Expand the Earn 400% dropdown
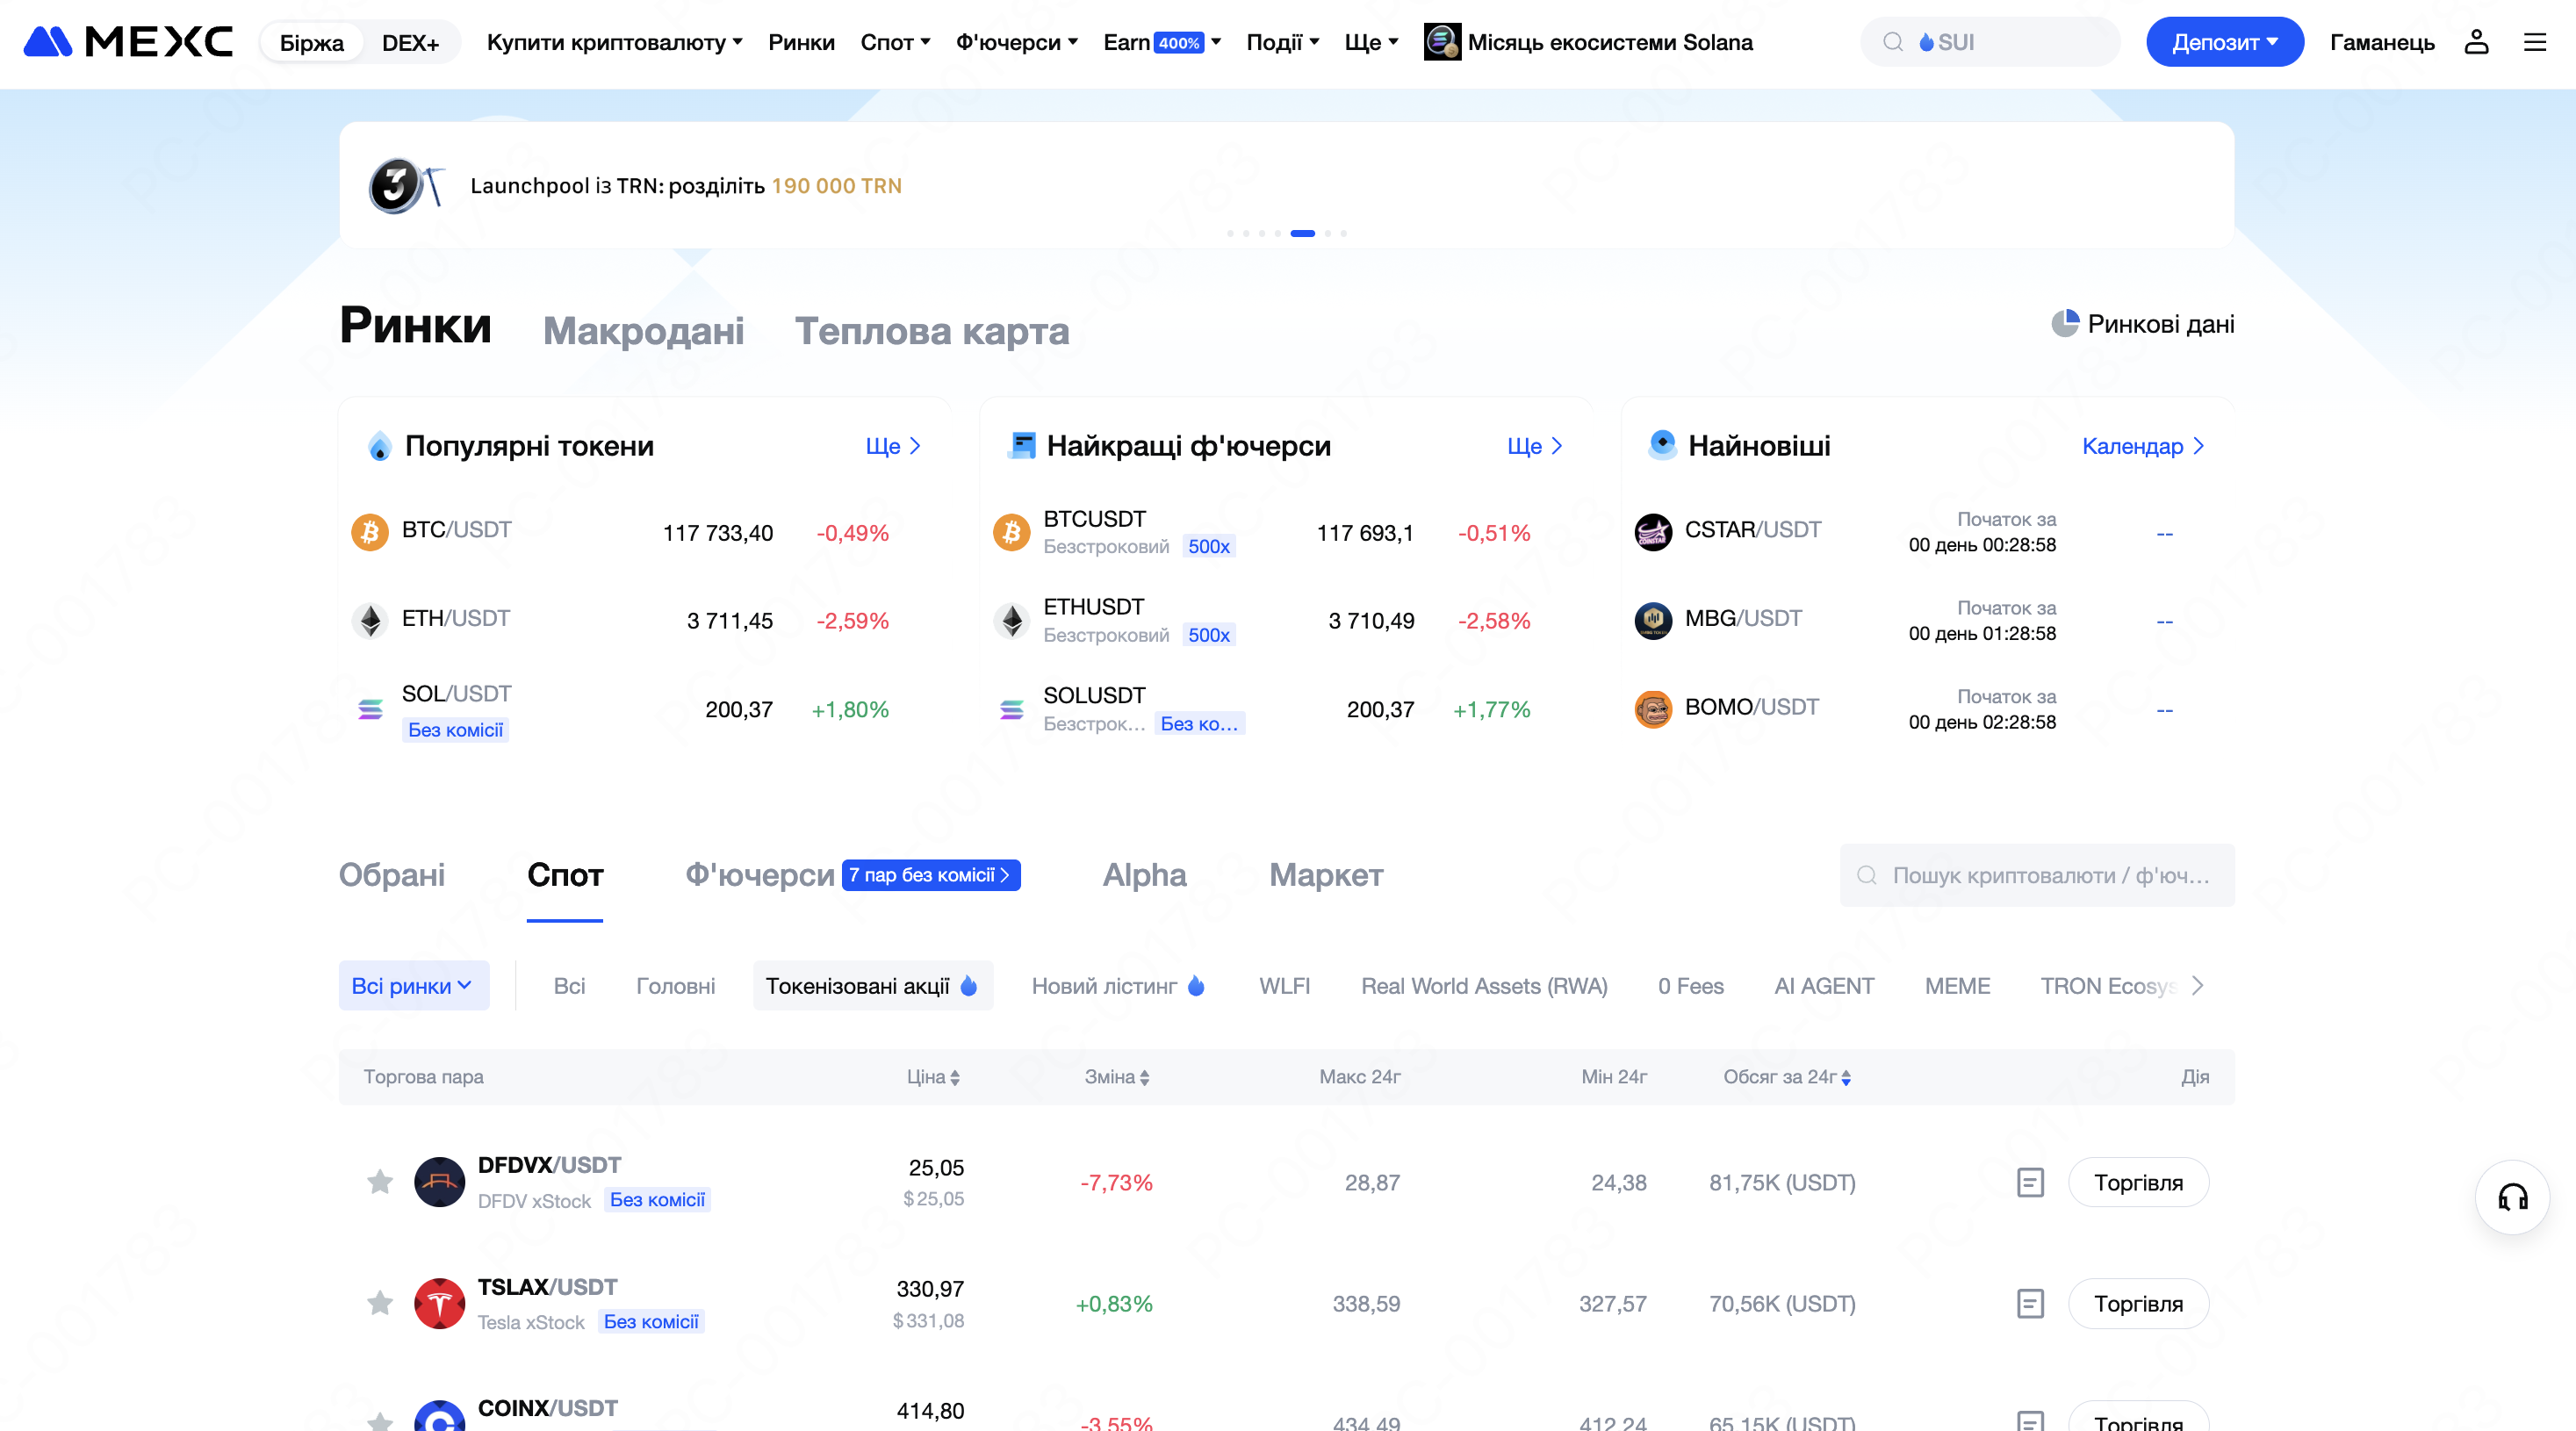 1162,42
